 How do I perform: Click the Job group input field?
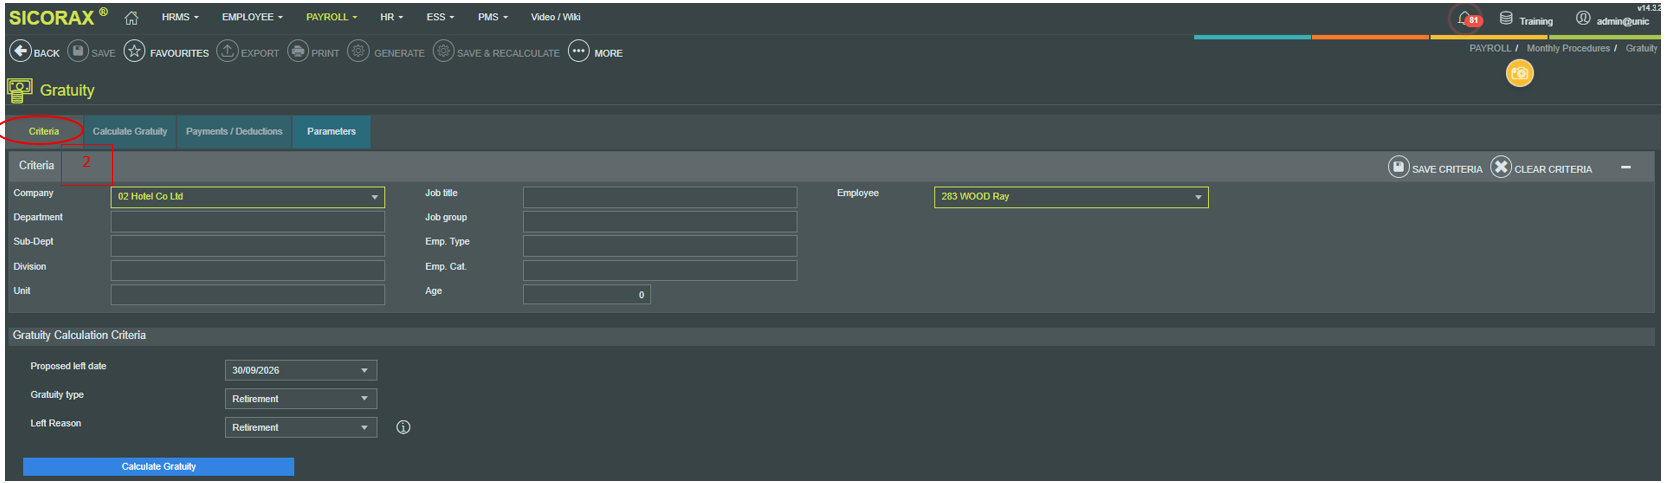[x=660, y=221]
